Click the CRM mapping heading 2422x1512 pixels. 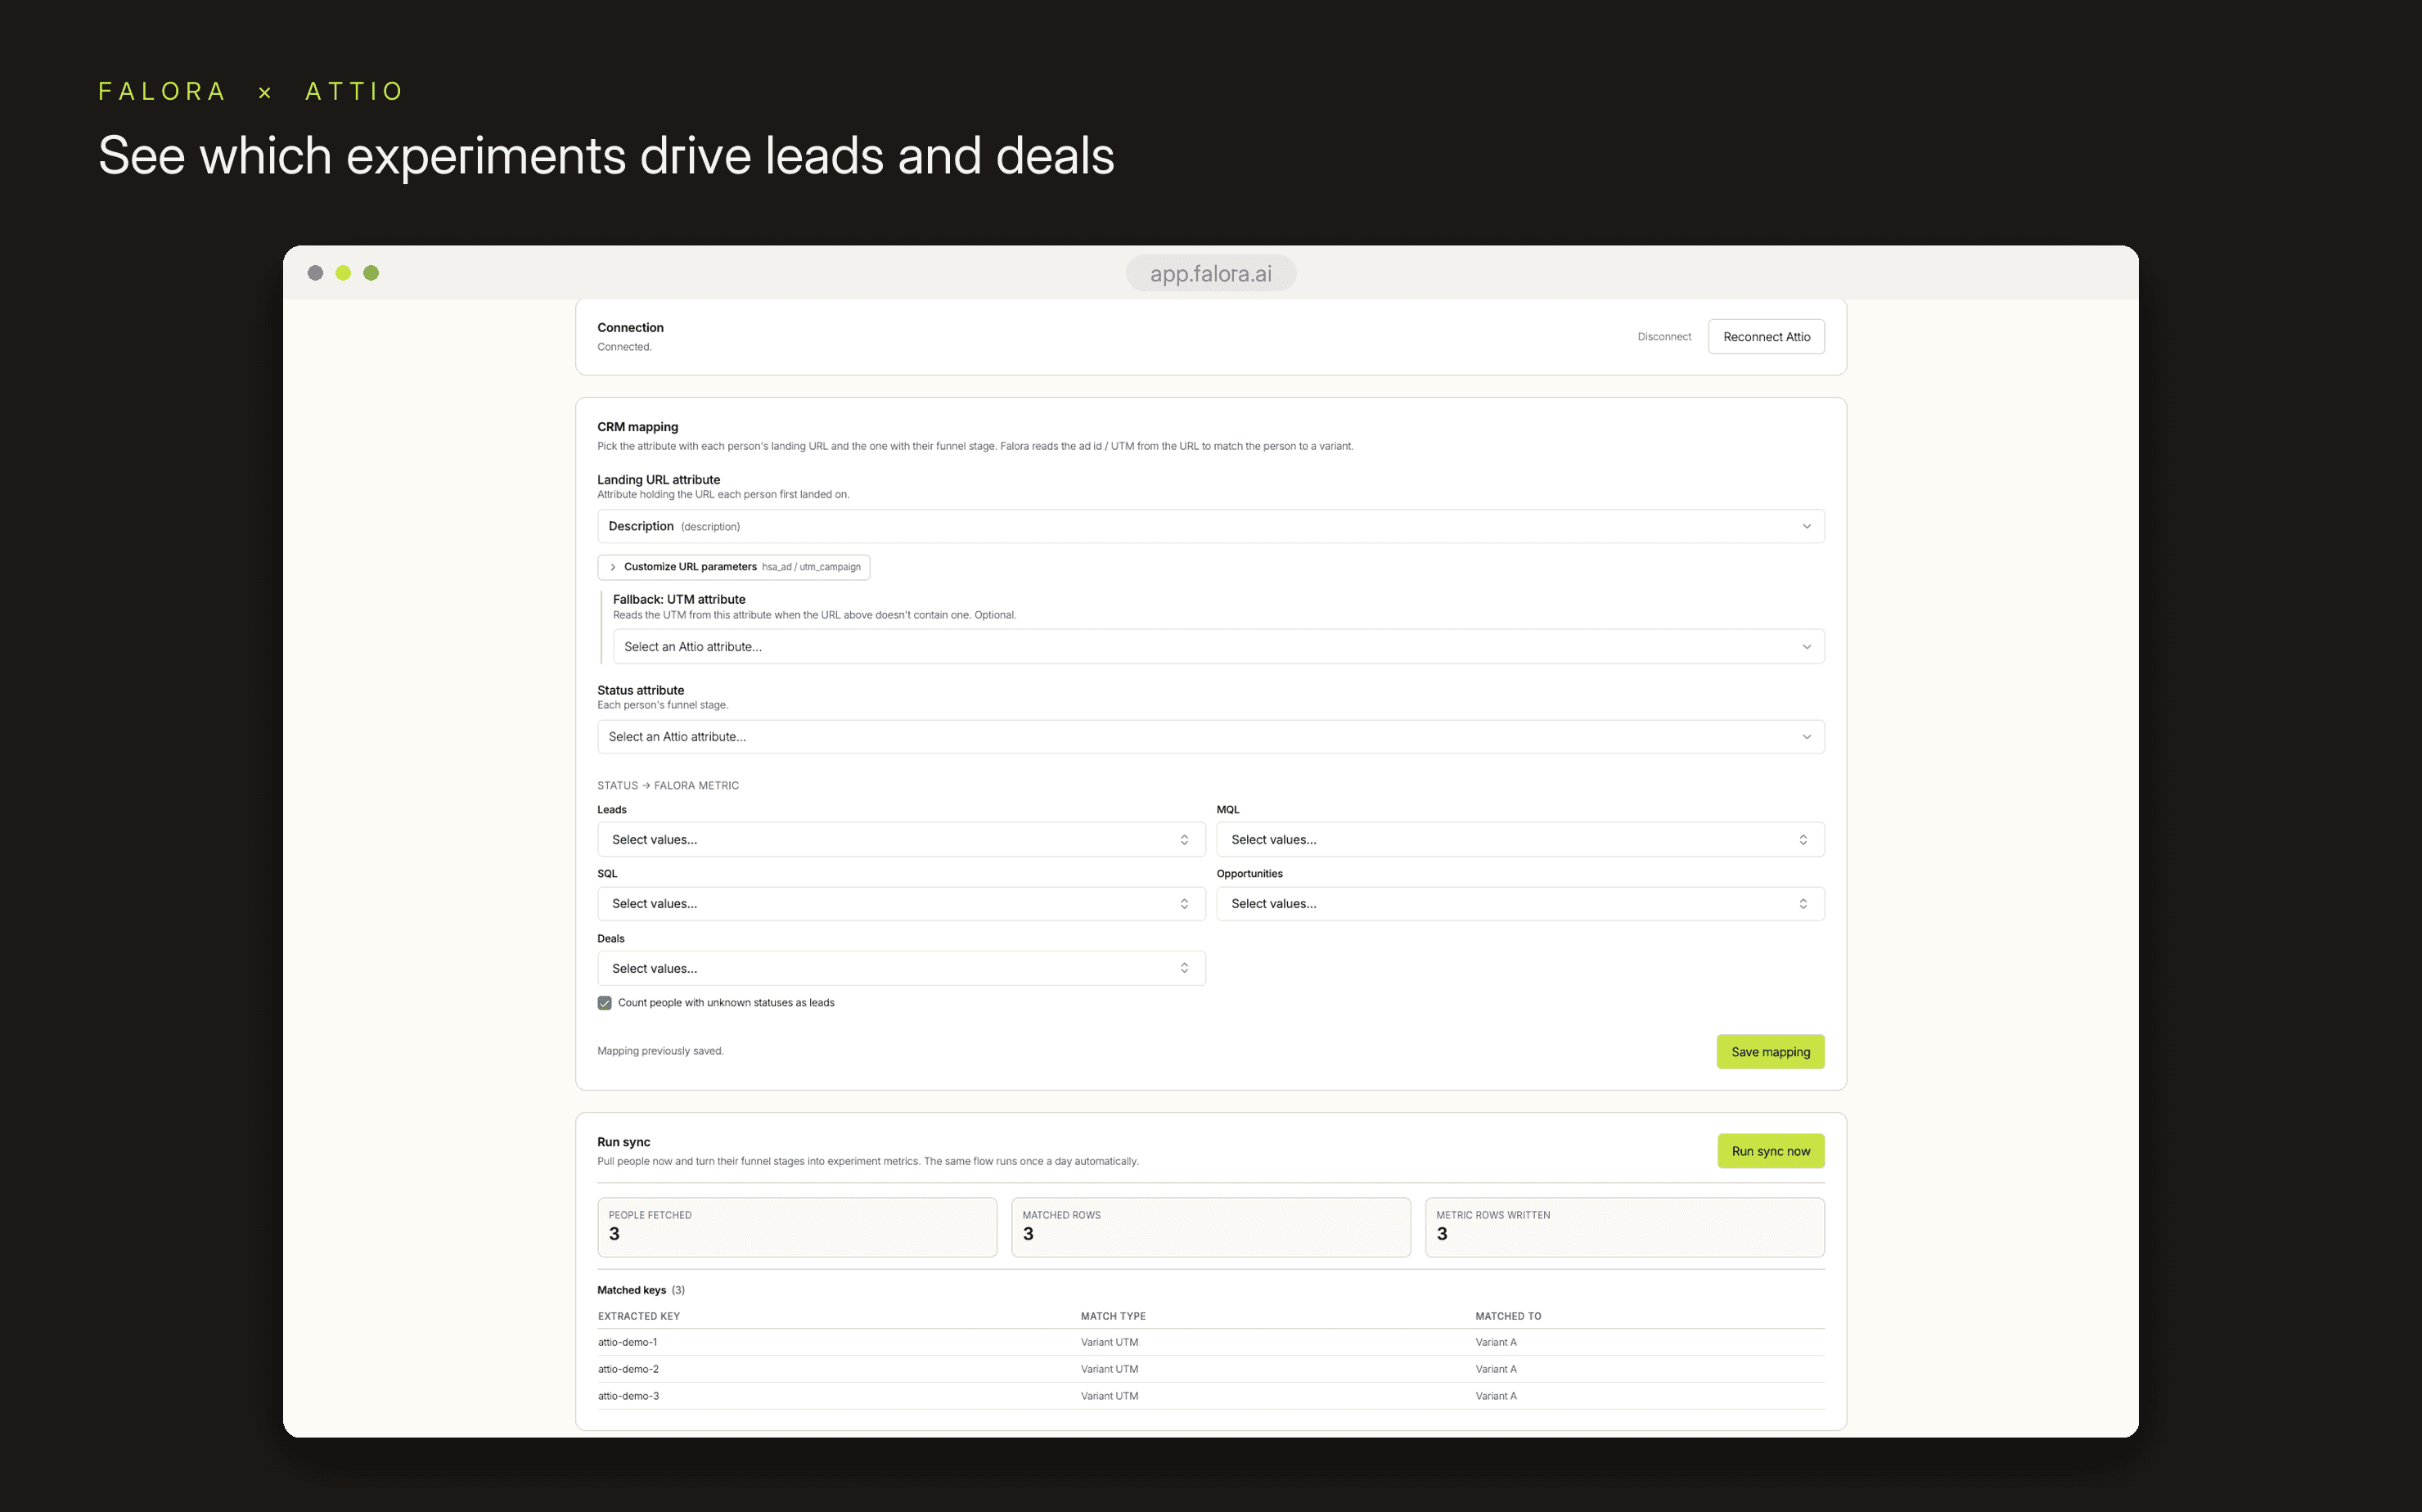637,427
